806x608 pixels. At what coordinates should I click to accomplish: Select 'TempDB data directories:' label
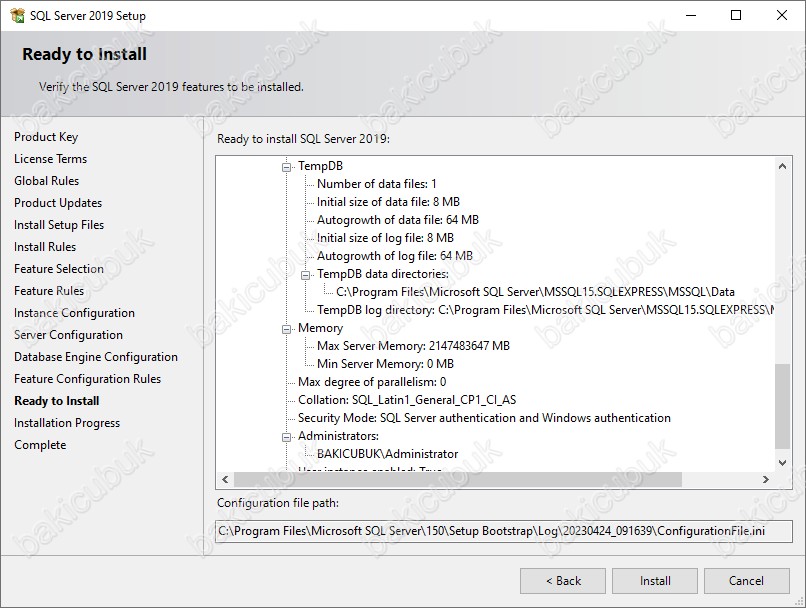pyautogui.click(x=382, y=274)
